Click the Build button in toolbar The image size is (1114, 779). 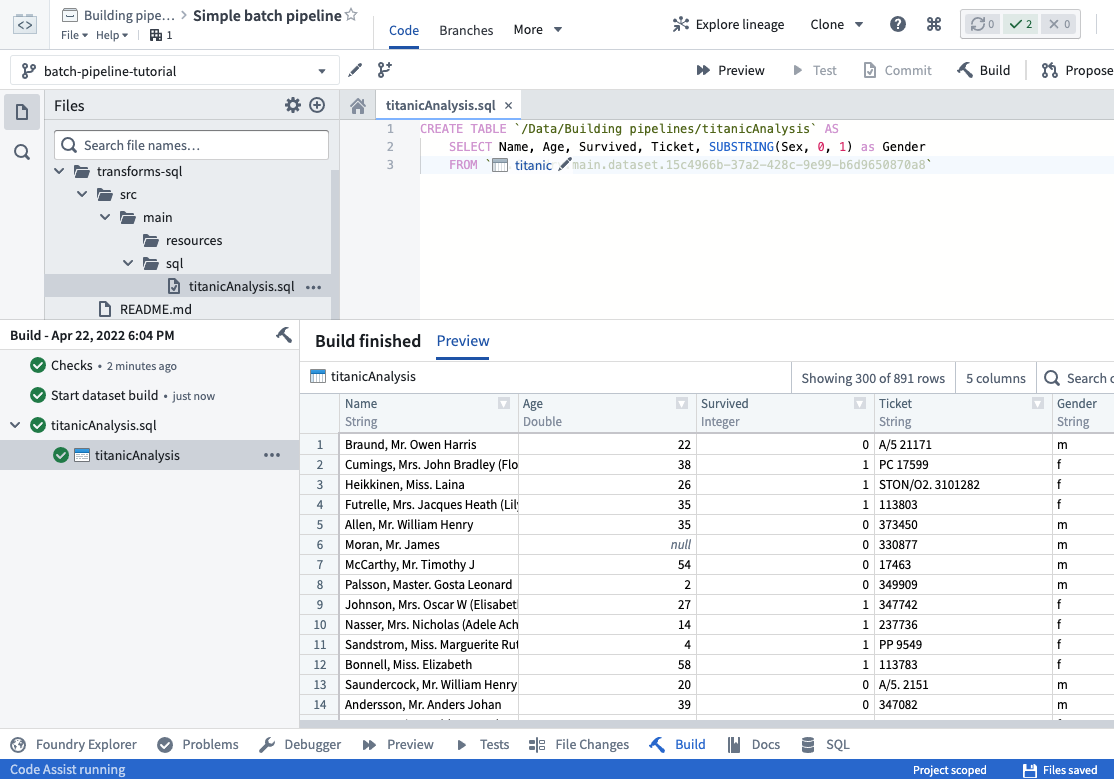(x=983, y=70)
